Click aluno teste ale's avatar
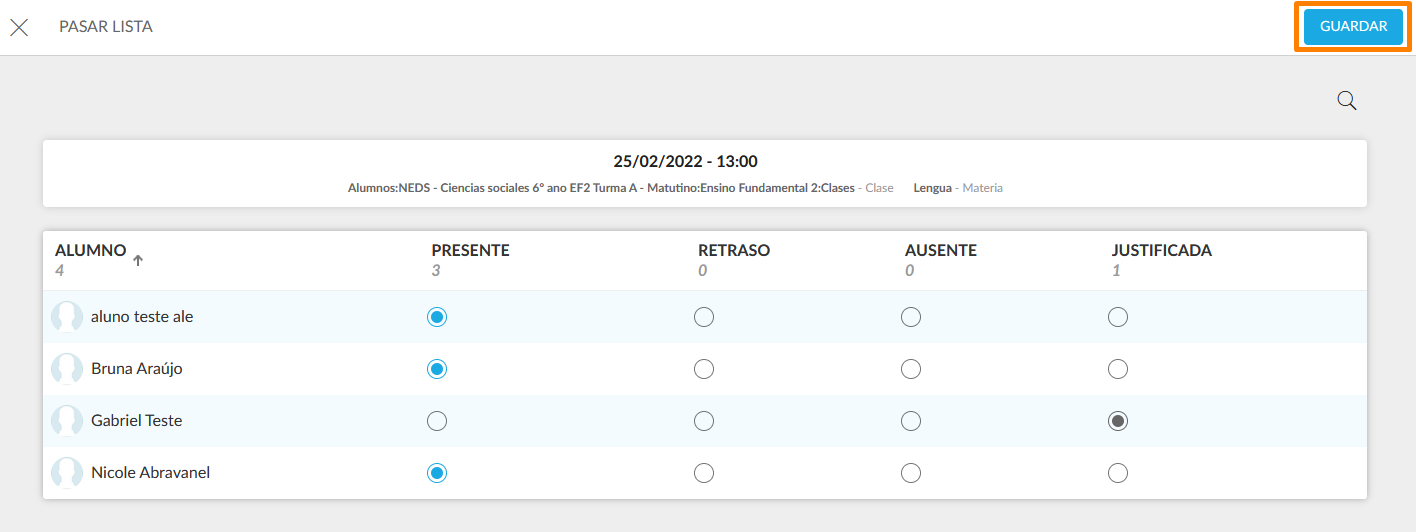The image size is (1416, 532). (x=67, y=317)
